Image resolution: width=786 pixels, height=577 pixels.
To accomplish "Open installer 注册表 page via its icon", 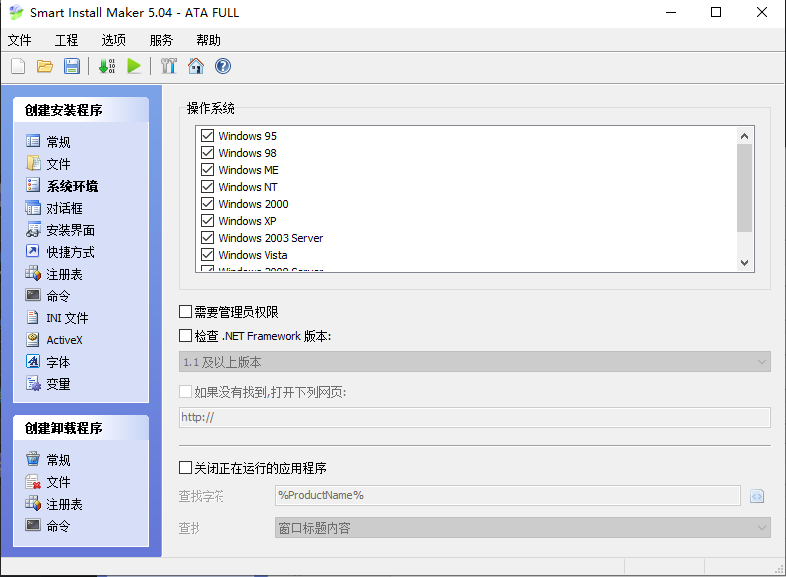I will tap(33, 273).
